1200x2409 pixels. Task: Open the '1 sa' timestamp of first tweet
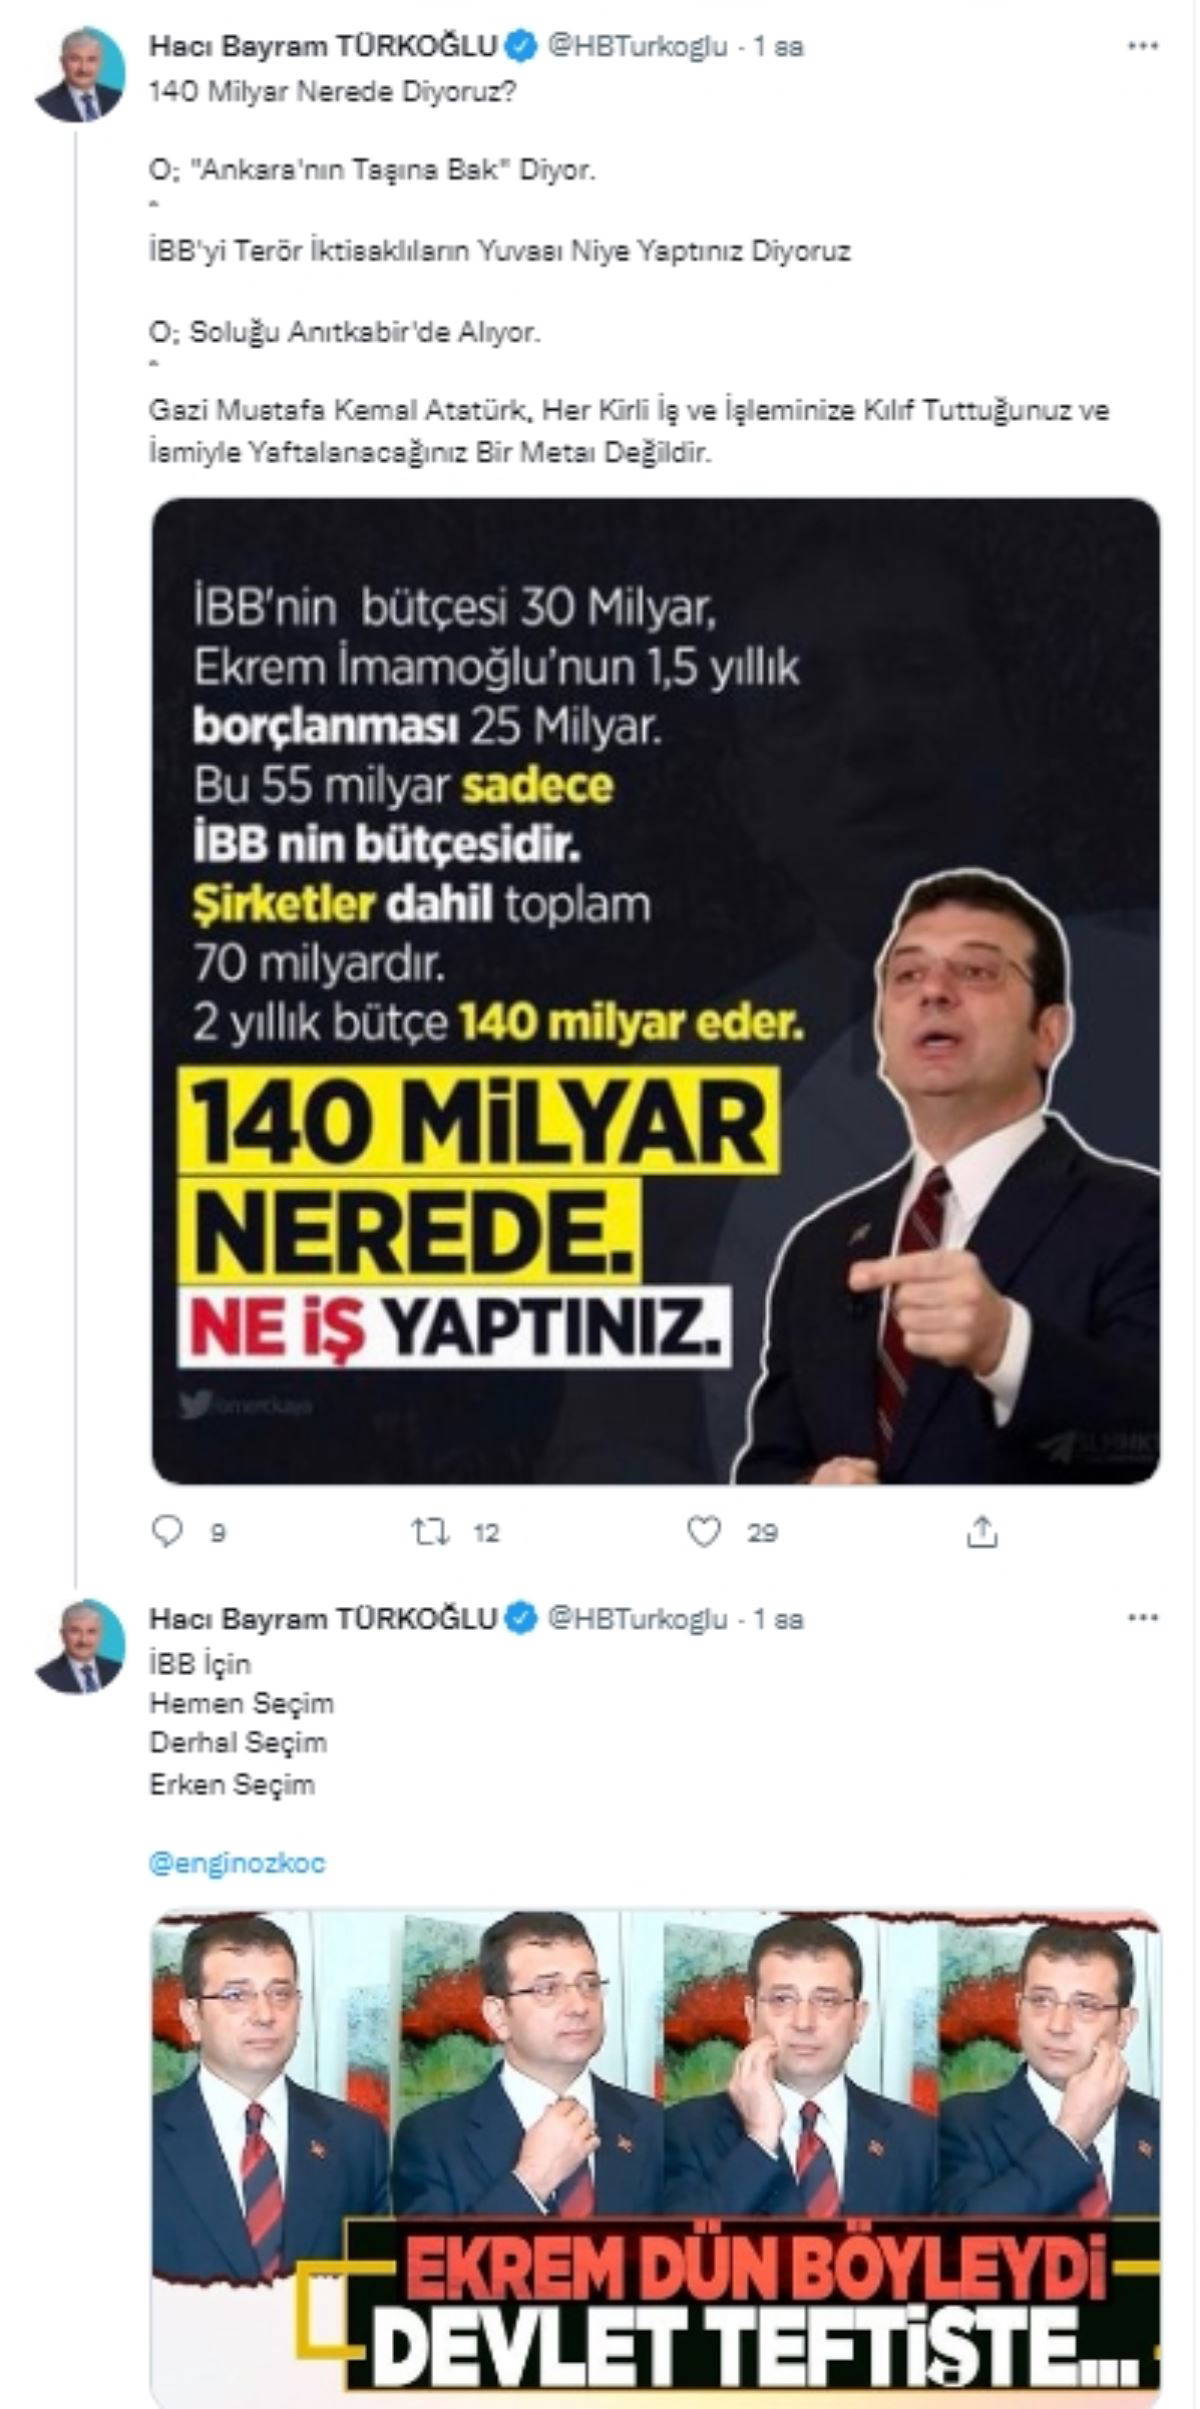pyautogui.click(x=779, y=46)
